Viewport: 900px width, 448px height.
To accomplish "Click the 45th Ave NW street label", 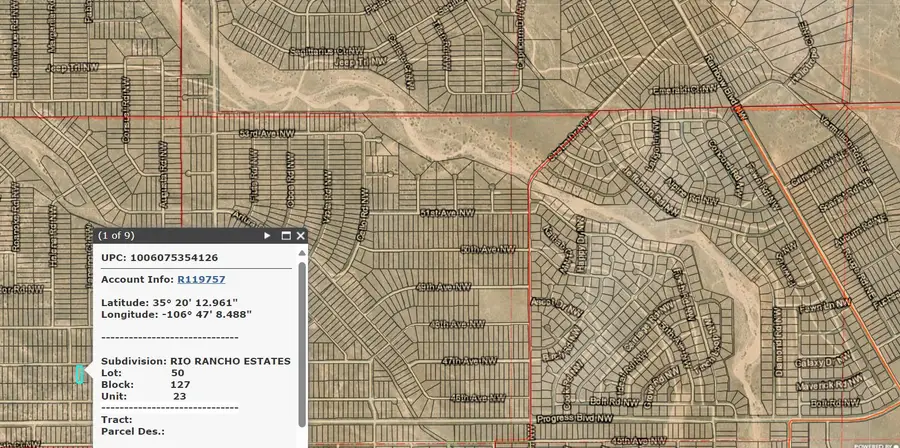I will point(638,441).
